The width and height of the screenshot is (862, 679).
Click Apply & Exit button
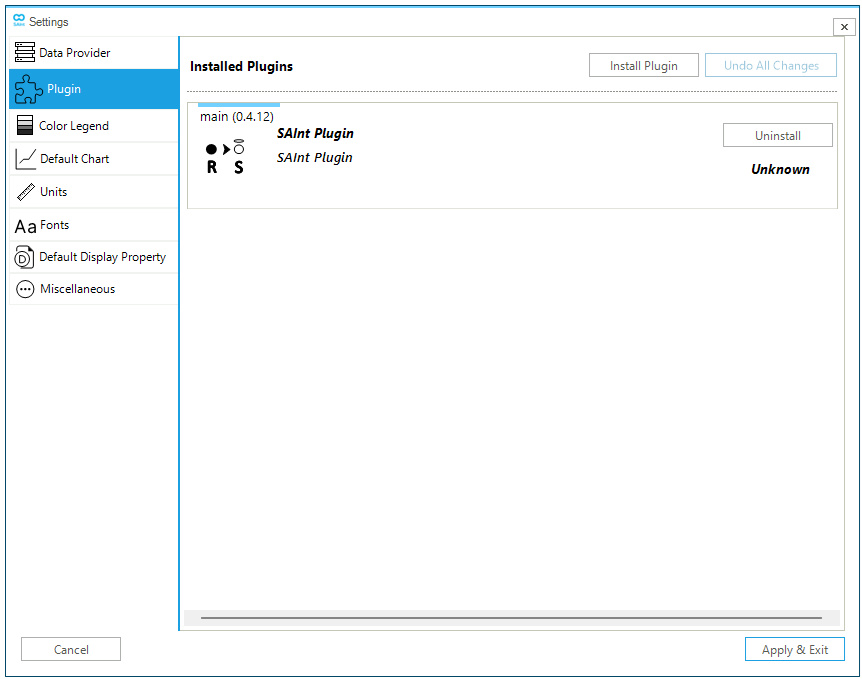point(794,649)
